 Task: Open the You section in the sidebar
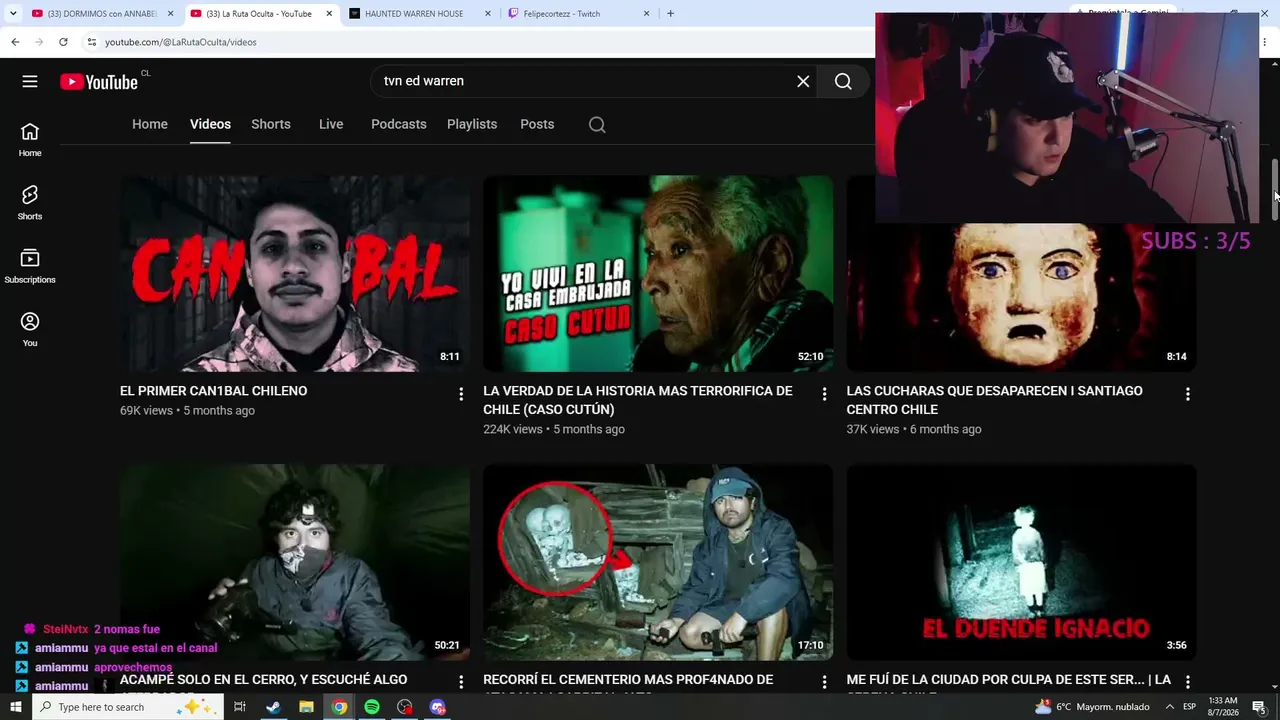click(30, 329)
